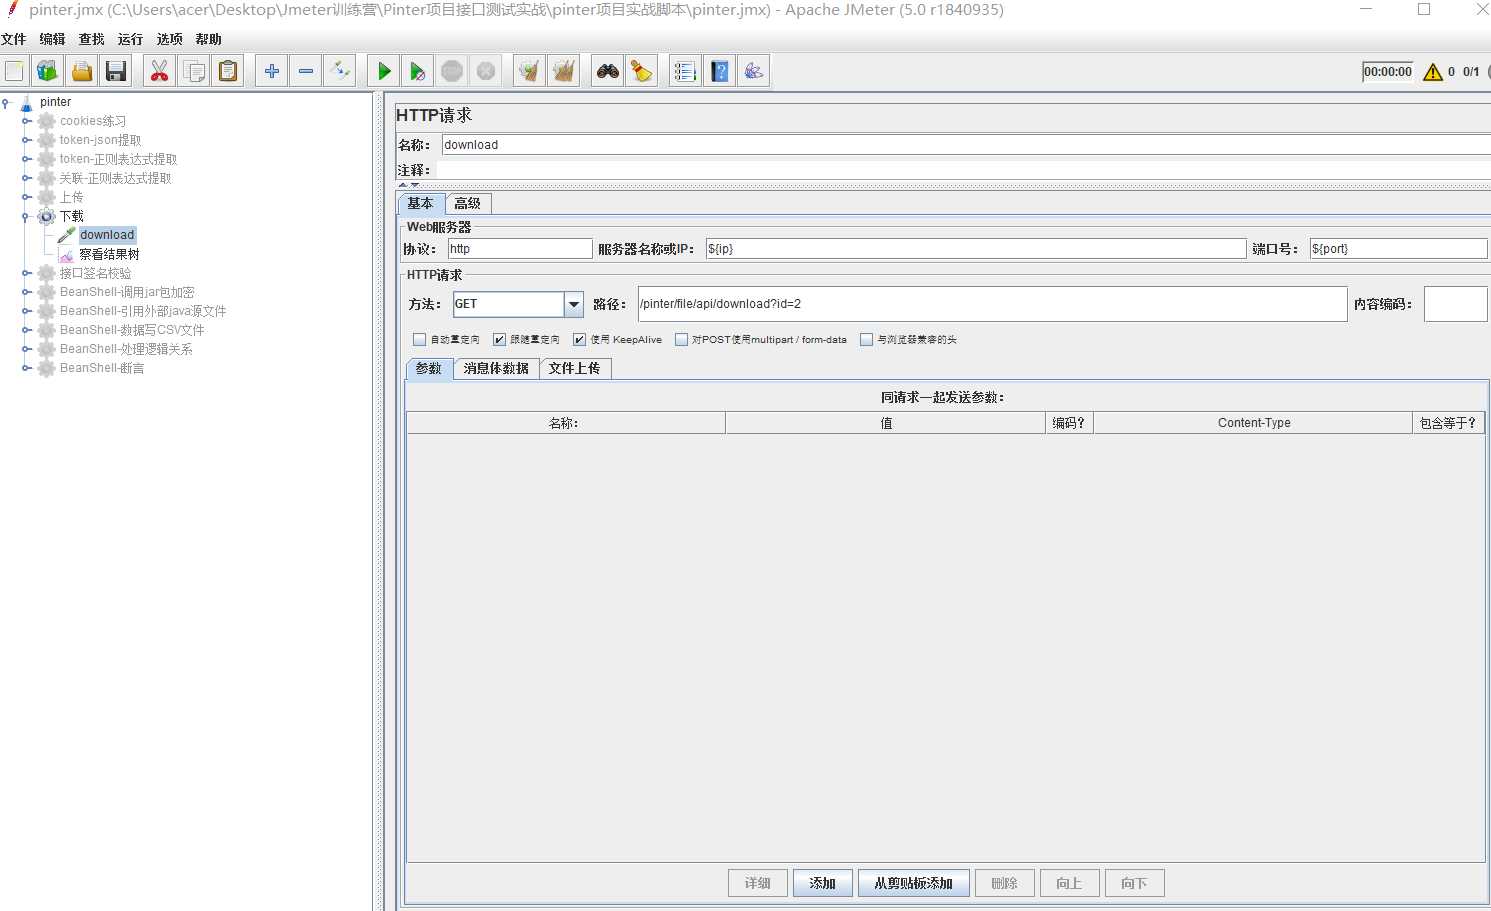Click the Plugins Manager feather icon
This screenshot has width=1491, height=911.
(754, 71)
